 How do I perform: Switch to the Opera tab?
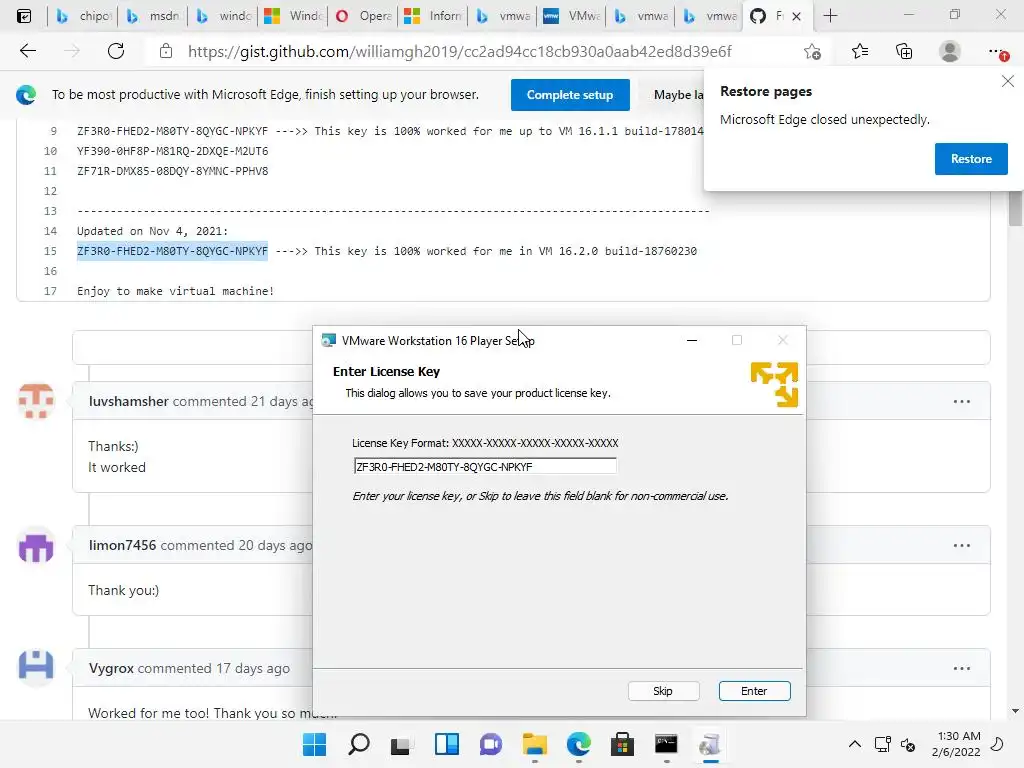363,16
